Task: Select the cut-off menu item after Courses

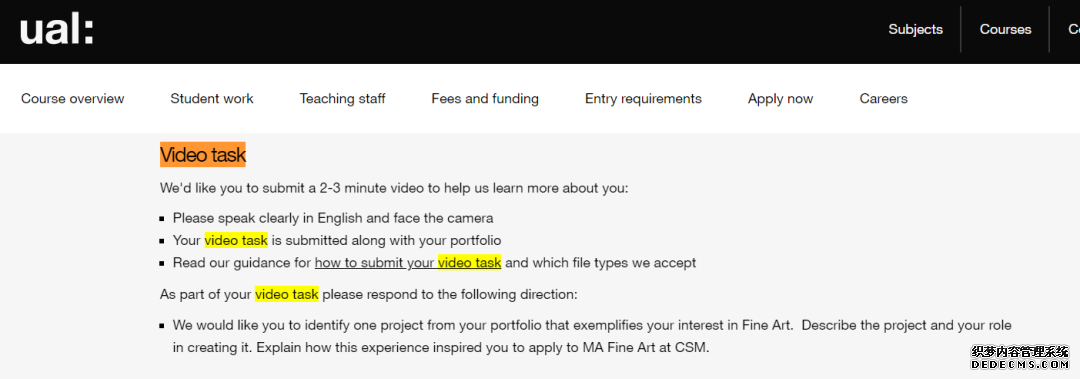Action: 1074,30
